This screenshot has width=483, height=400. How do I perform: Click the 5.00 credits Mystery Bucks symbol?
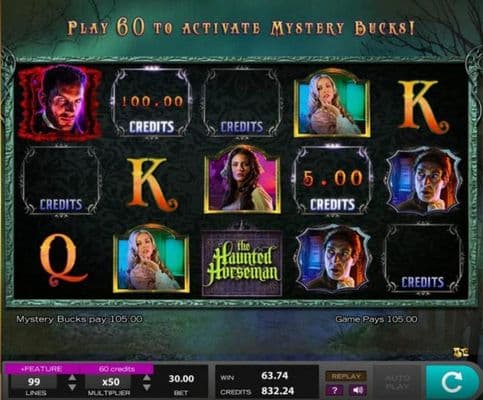coord(332,180)
